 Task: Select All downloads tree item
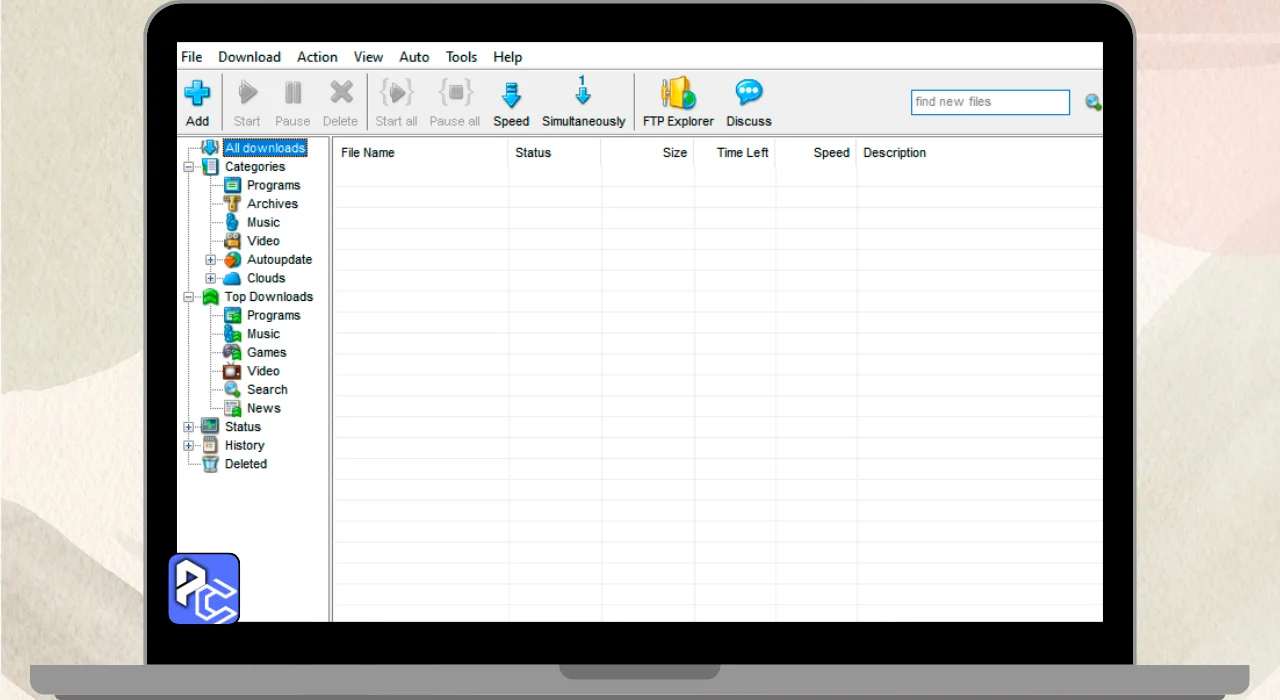click(265, 148)
